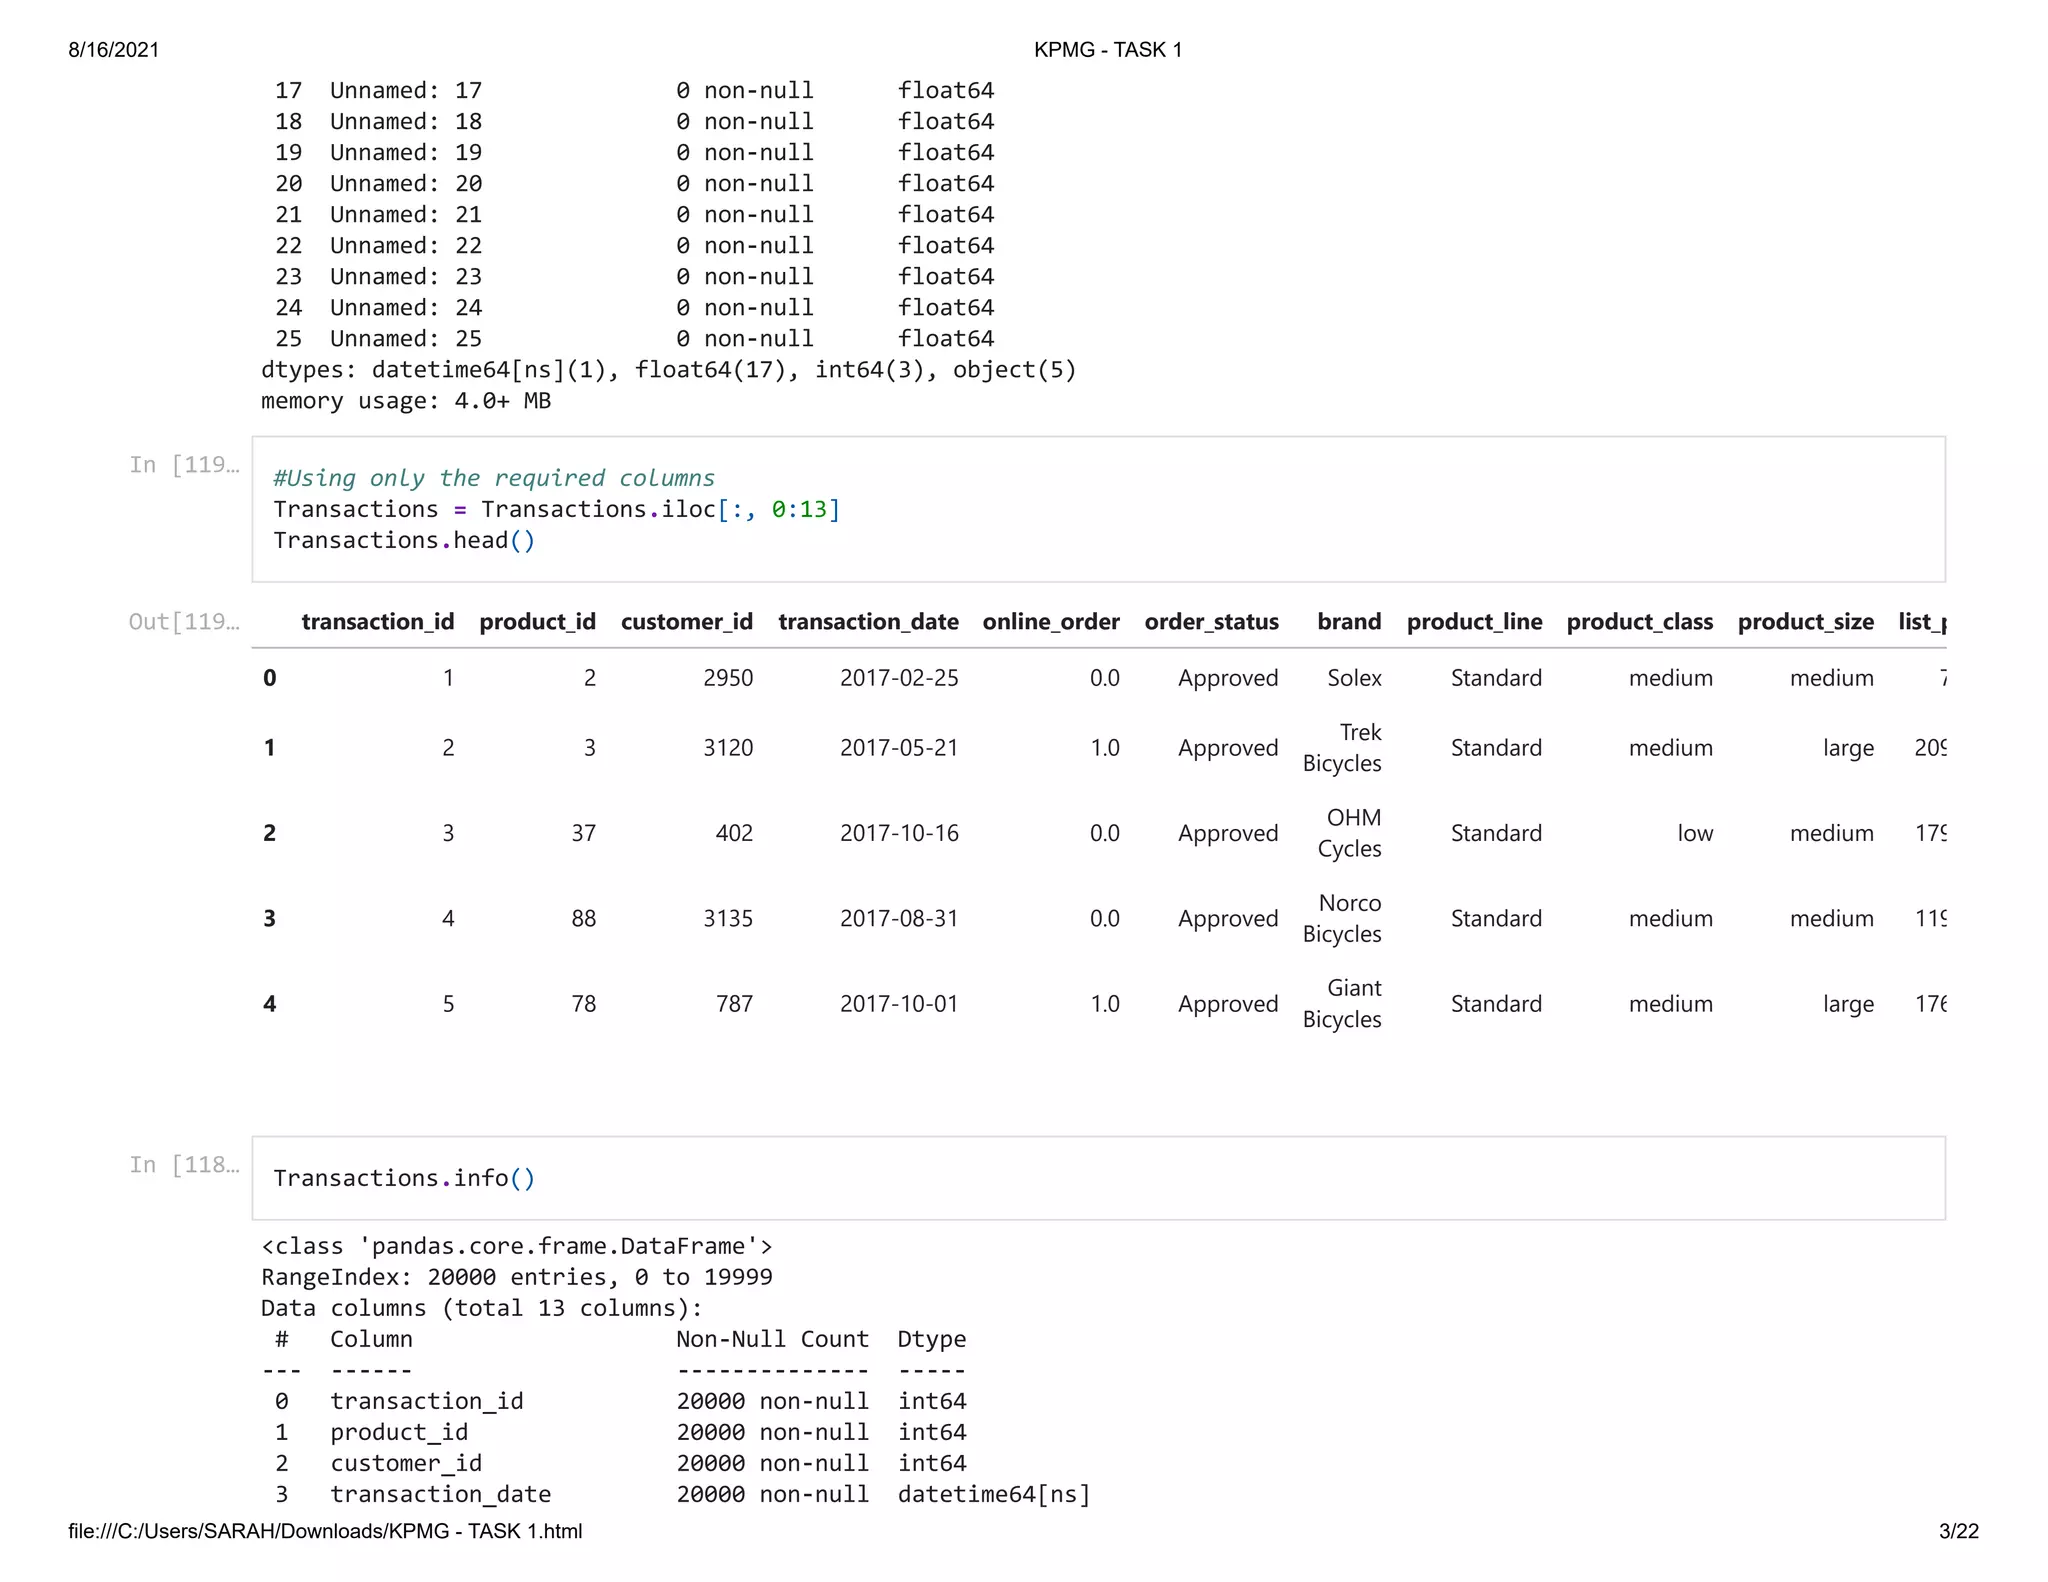Click the product_size column header

(1805, 622)
